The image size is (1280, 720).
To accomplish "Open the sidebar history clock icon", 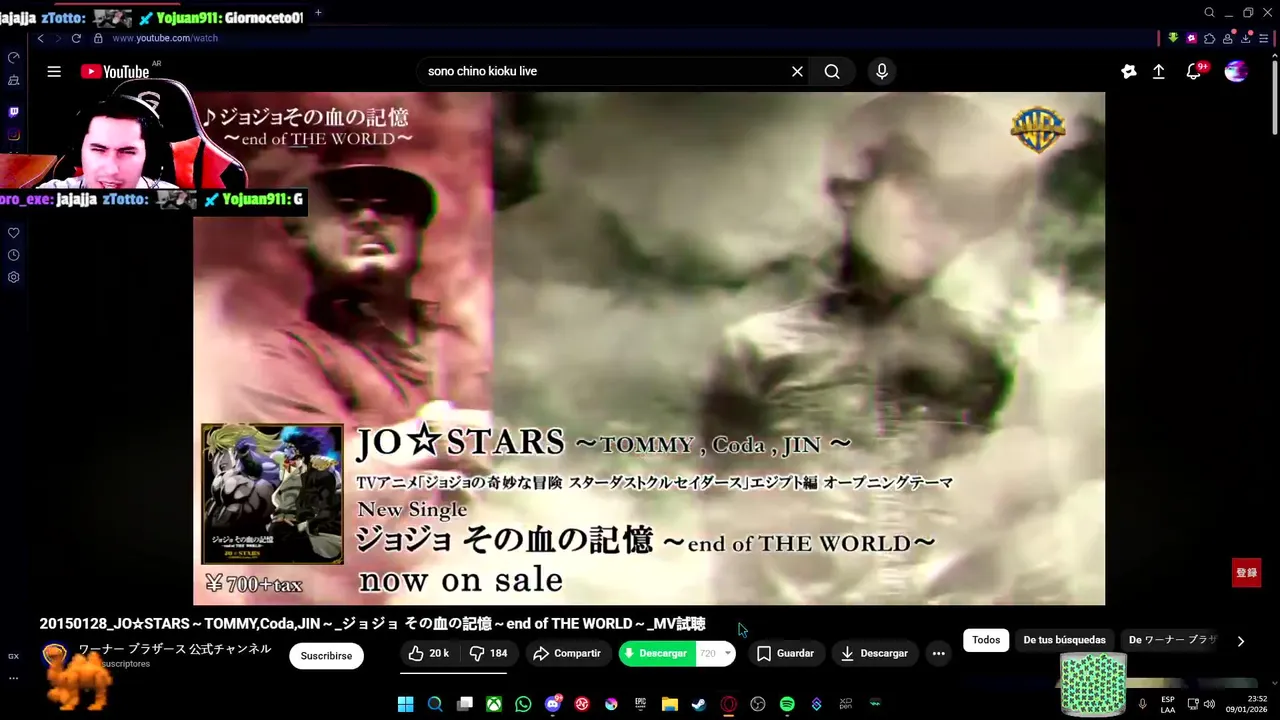I will (x=13, y=255).
